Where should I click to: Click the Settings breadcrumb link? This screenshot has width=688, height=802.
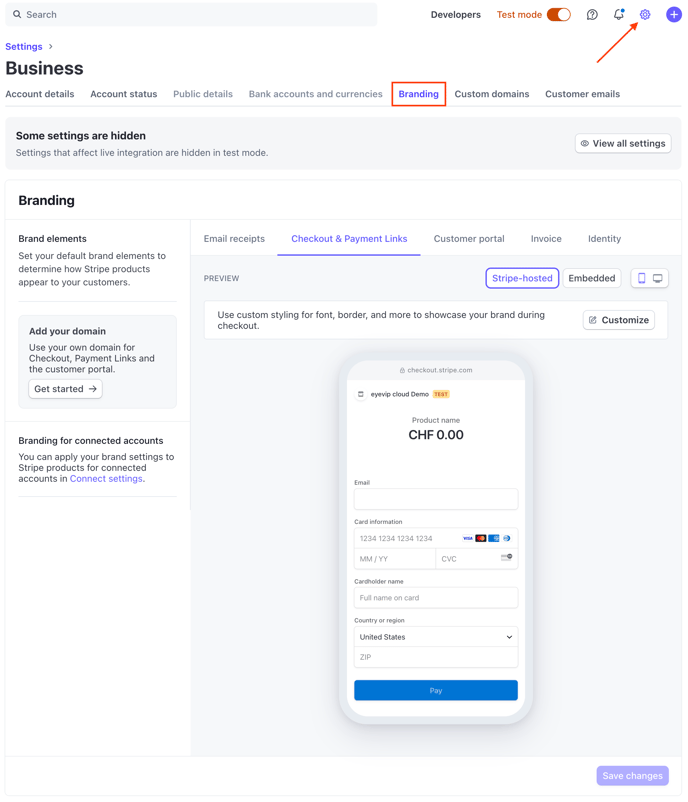pos(24,47)
